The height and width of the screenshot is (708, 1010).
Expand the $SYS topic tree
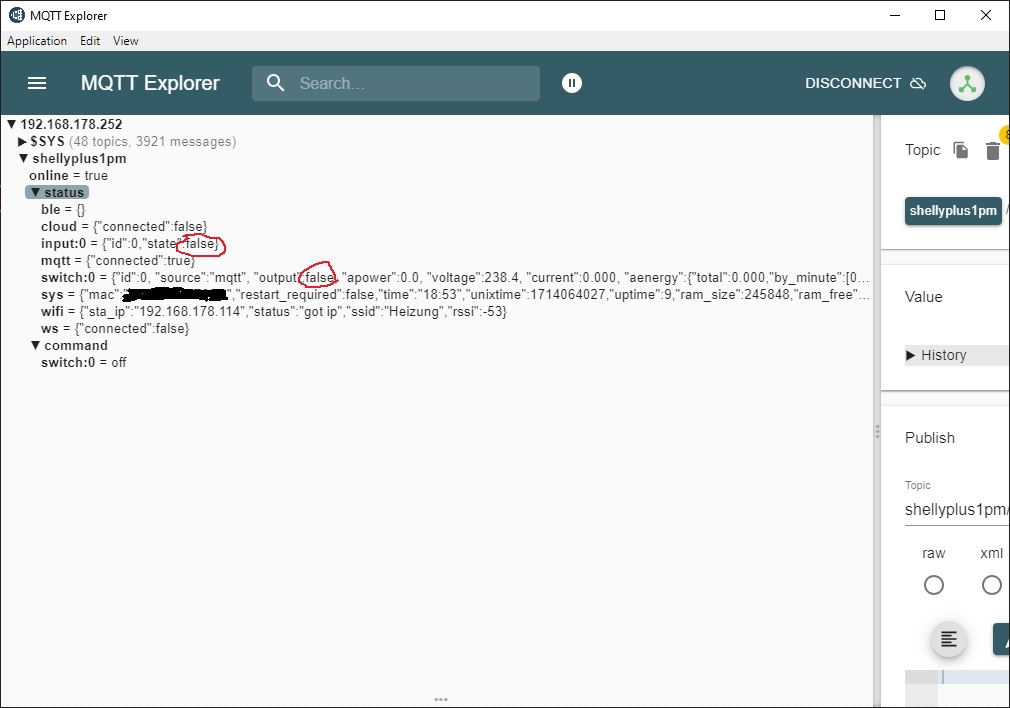pos(23,142)
